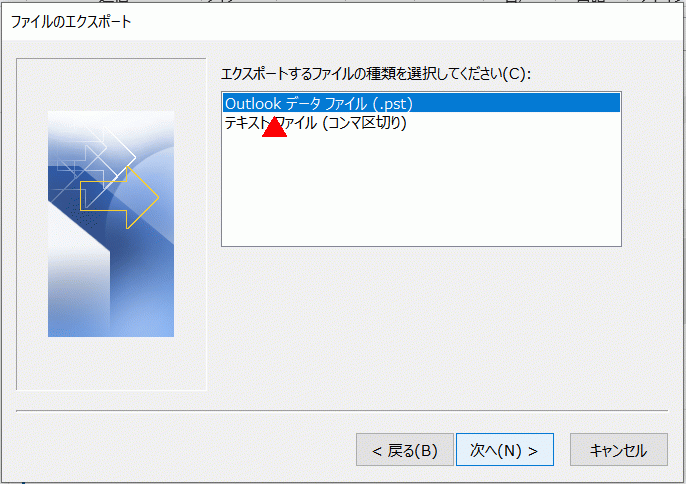Click the background window strip above the dialog
This screenshot has height=484, width=686.
[x=341, y=1]
